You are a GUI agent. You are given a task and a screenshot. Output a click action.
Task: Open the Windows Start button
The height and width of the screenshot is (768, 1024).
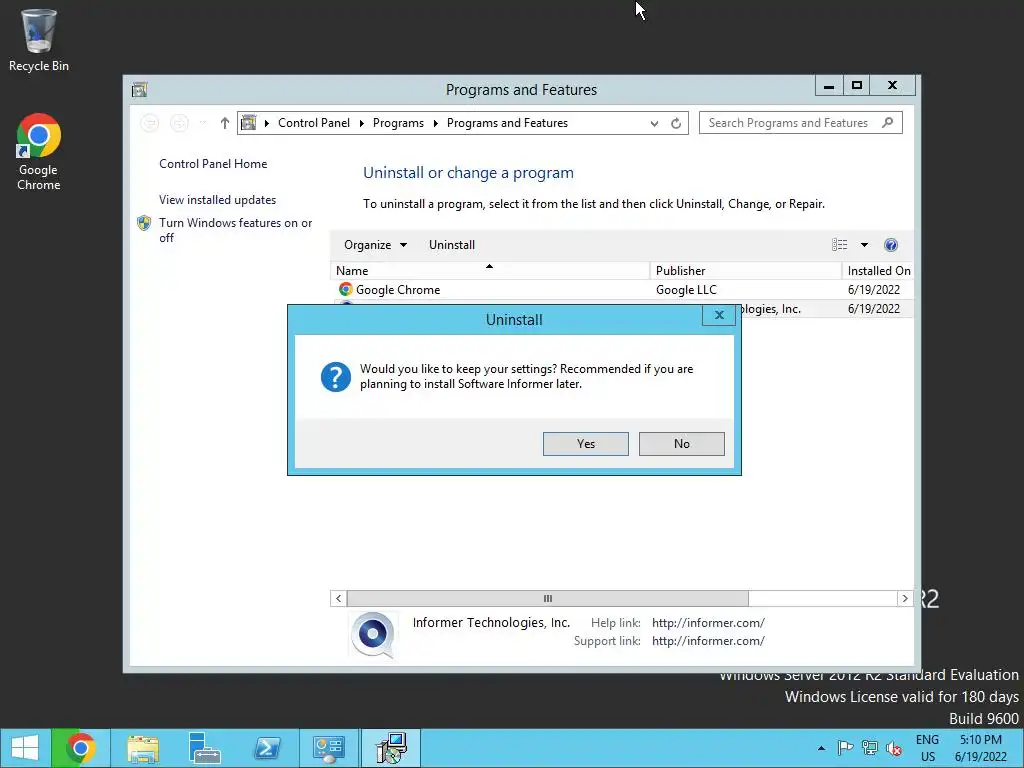(25, 748)
